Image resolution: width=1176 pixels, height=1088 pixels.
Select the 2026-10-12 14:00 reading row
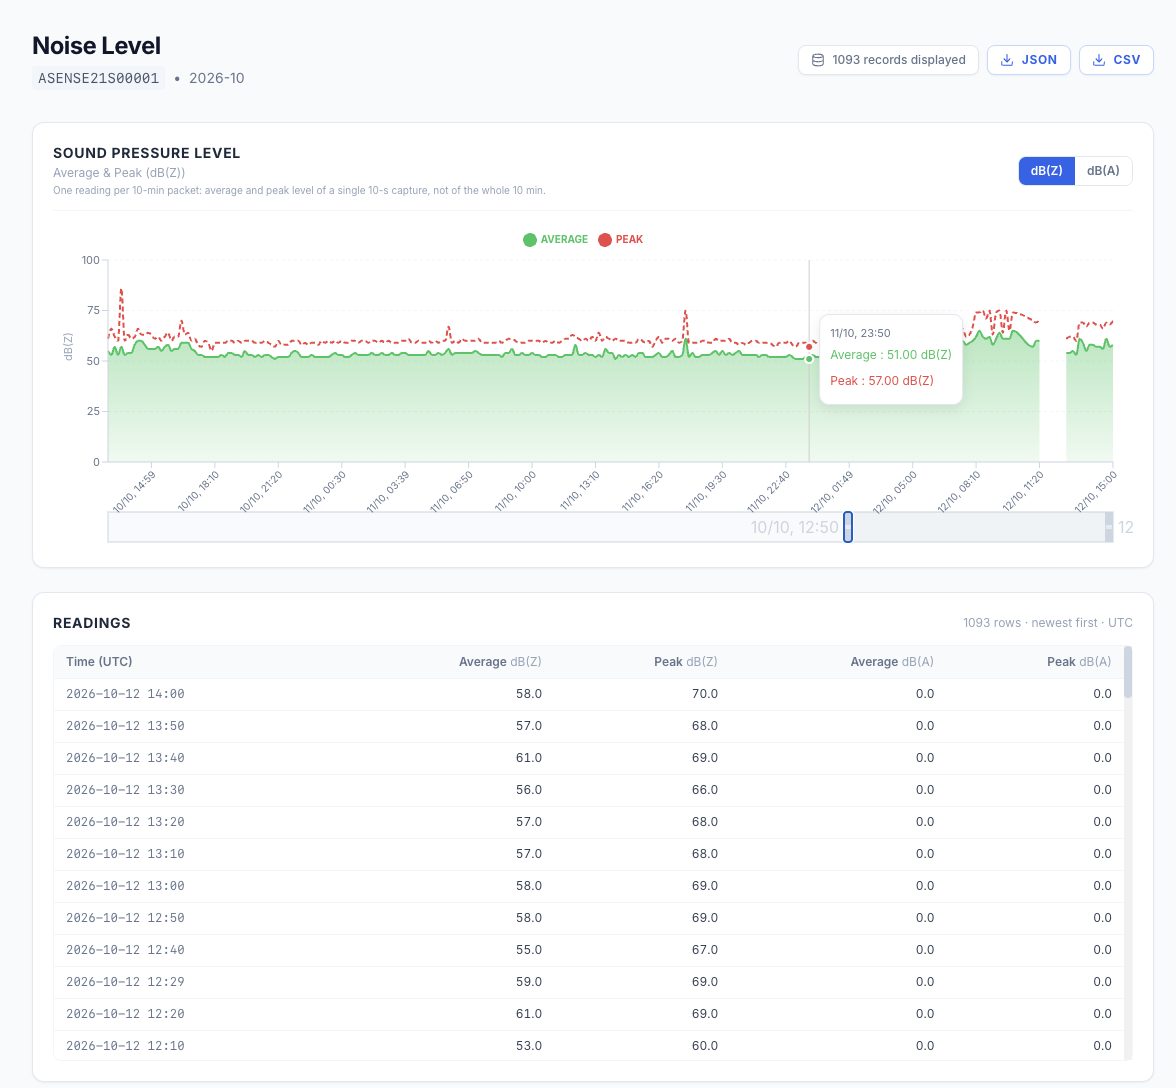pyautogui.click(x=589, y=694)
